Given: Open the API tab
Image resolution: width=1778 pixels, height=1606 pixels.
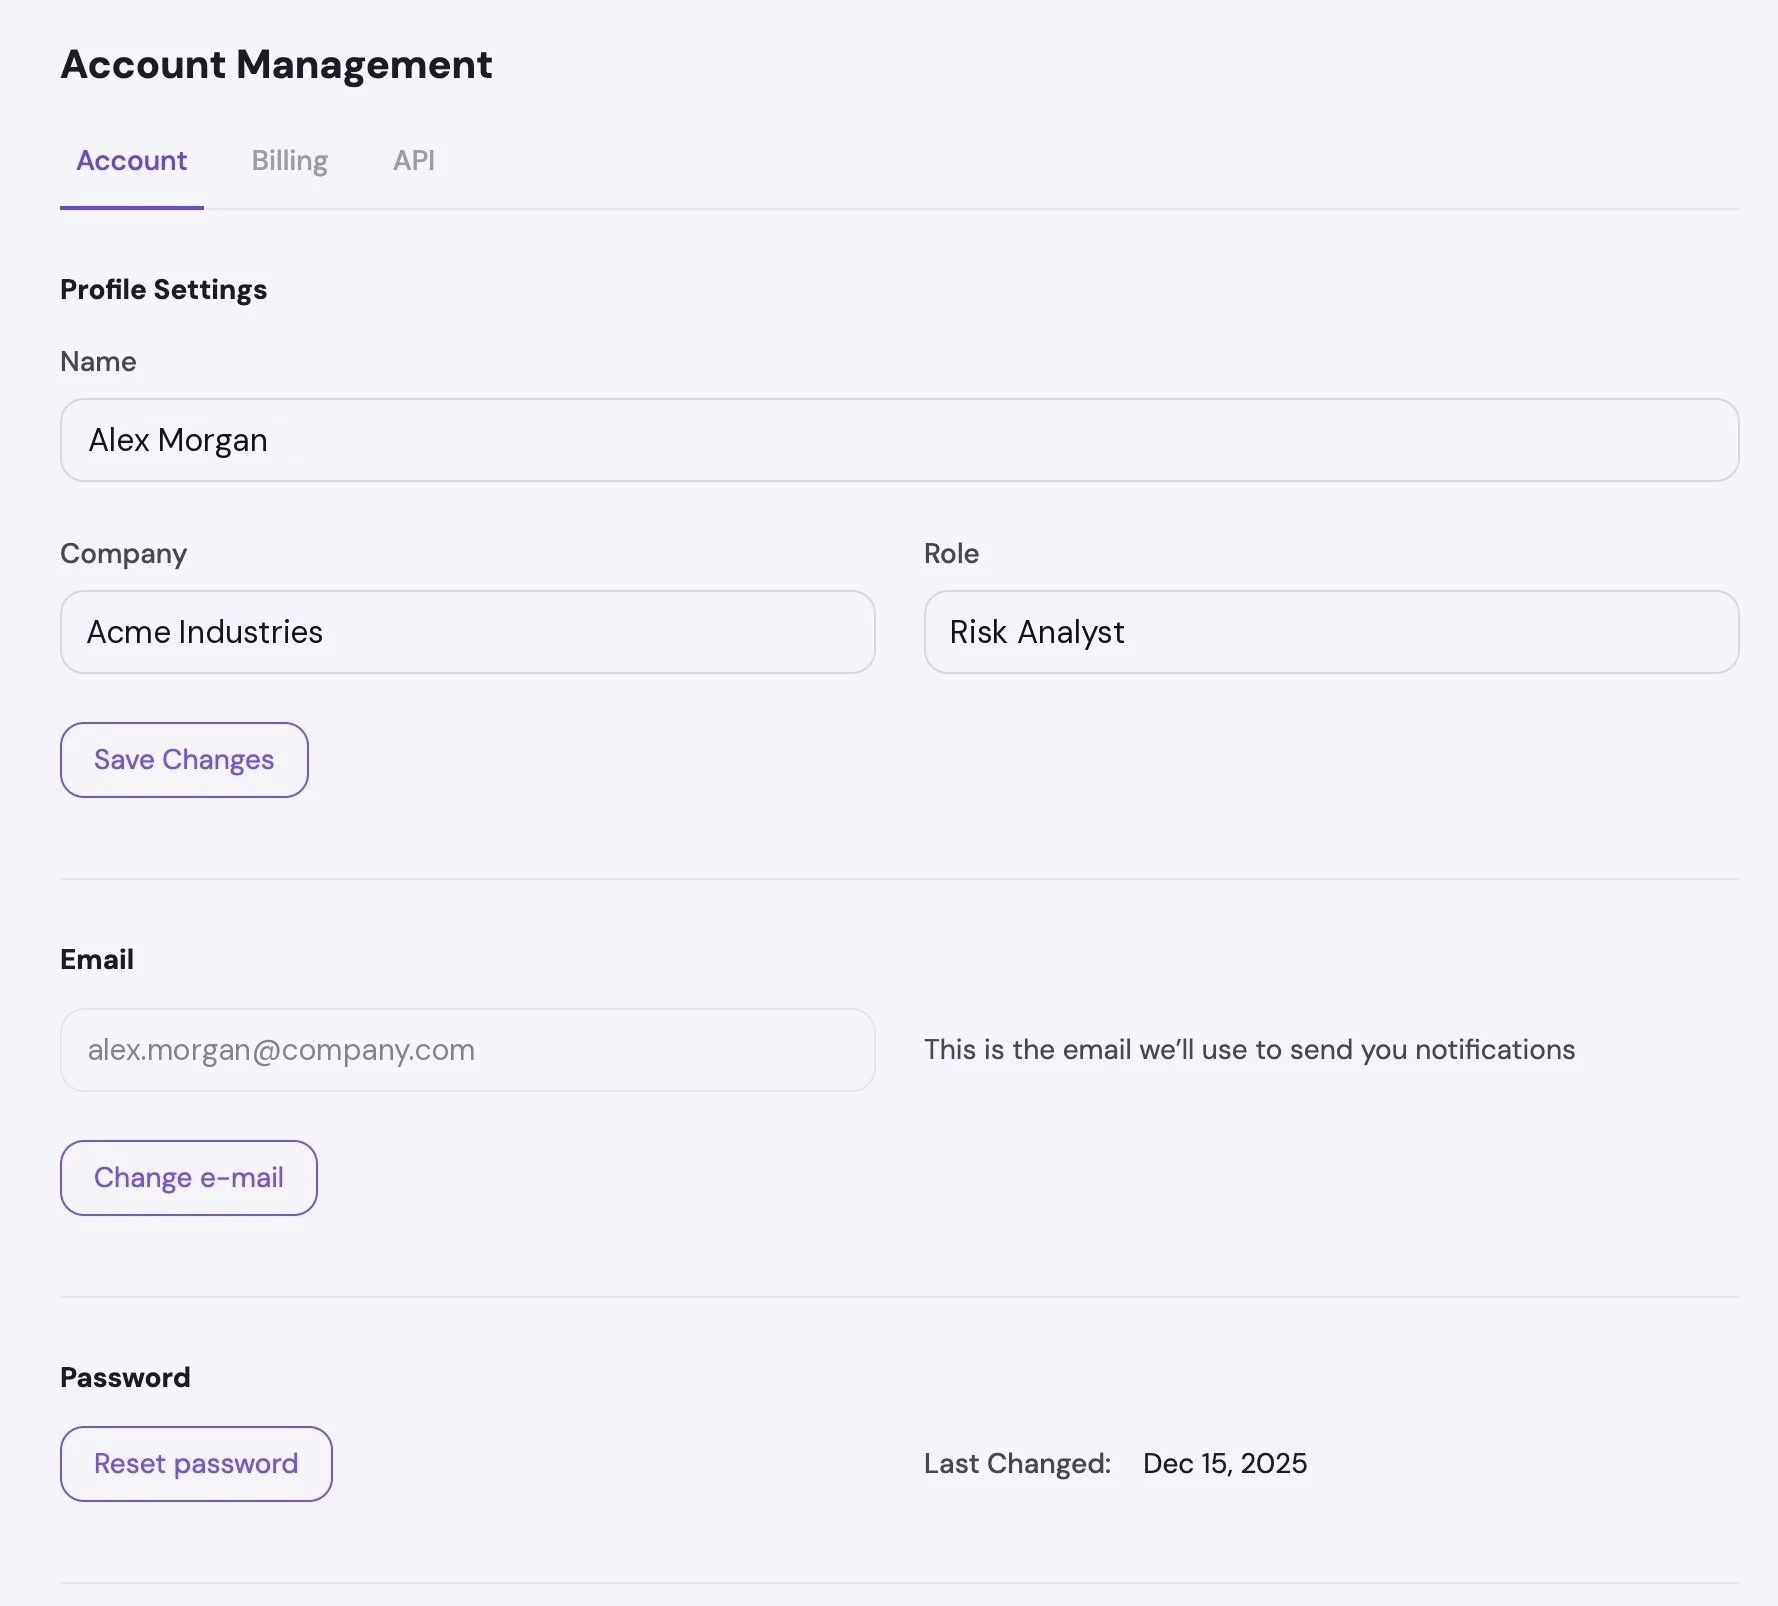Looking at the screenshot, I should pyautogui.click(x=414, y=161).
